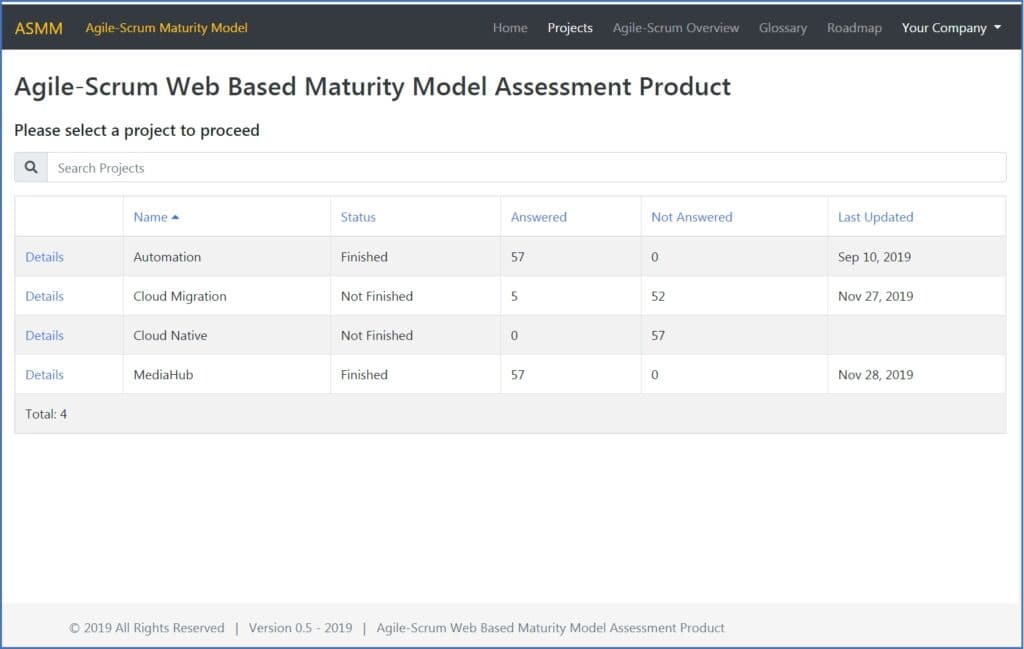Open the Home menu item

pos(510,28)
